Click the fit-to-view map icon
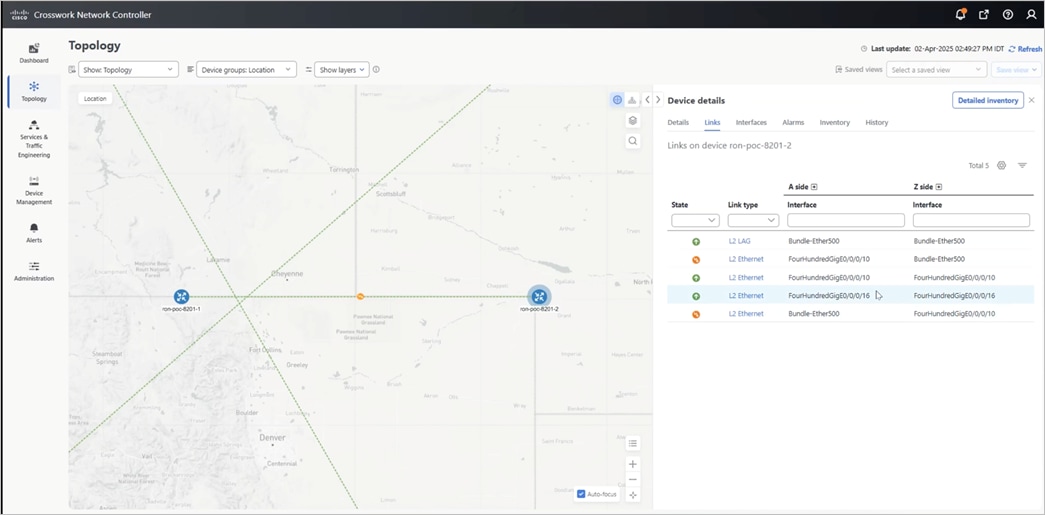 (x=632, y=495)
